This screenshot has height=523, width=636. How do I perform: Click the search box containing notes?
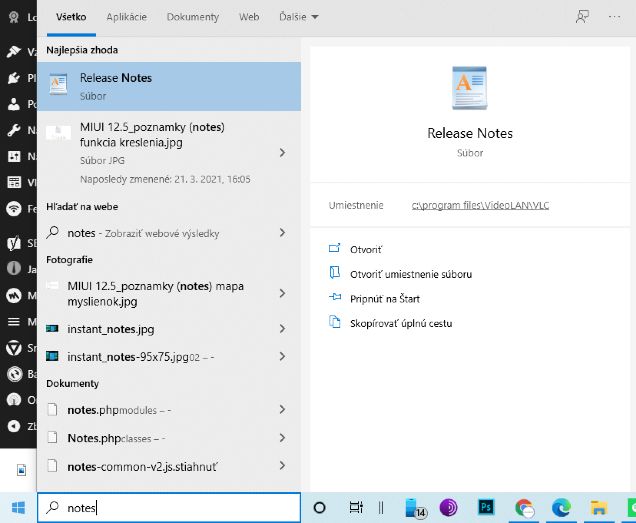coord(169,508)
